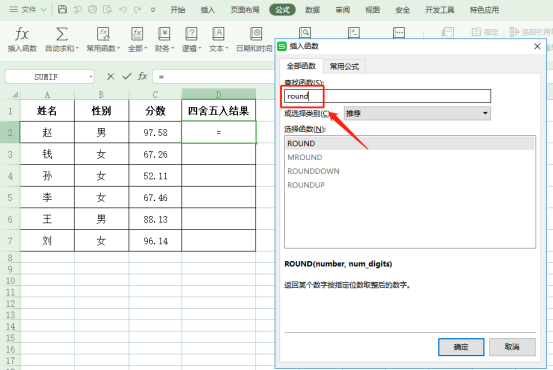The image size is (553, 370).
Task: Click the cell with score 67.26
Action: pos(155,154)
